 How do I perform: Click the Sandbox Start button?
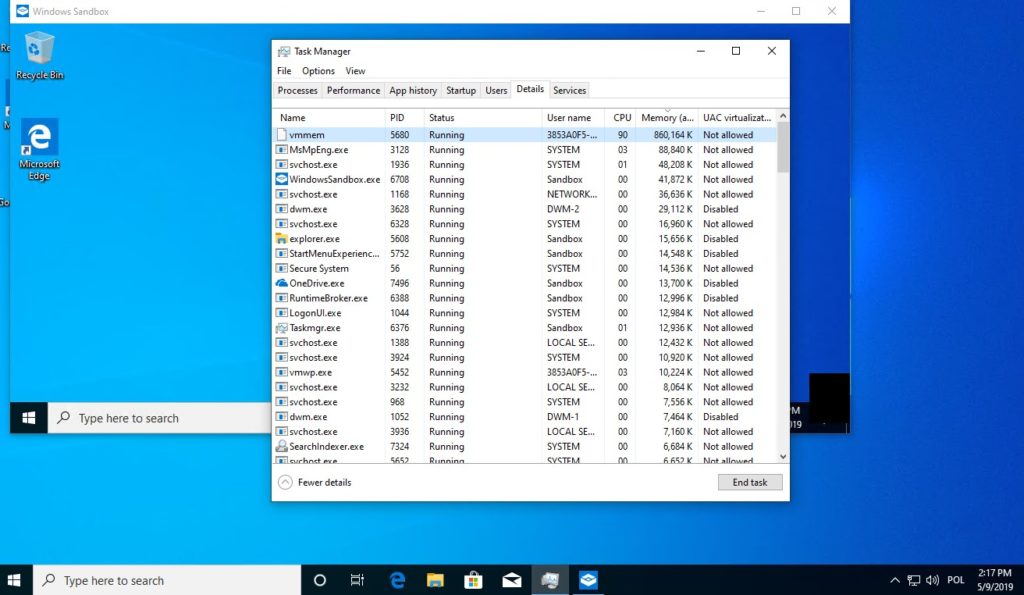pos(29,418)
